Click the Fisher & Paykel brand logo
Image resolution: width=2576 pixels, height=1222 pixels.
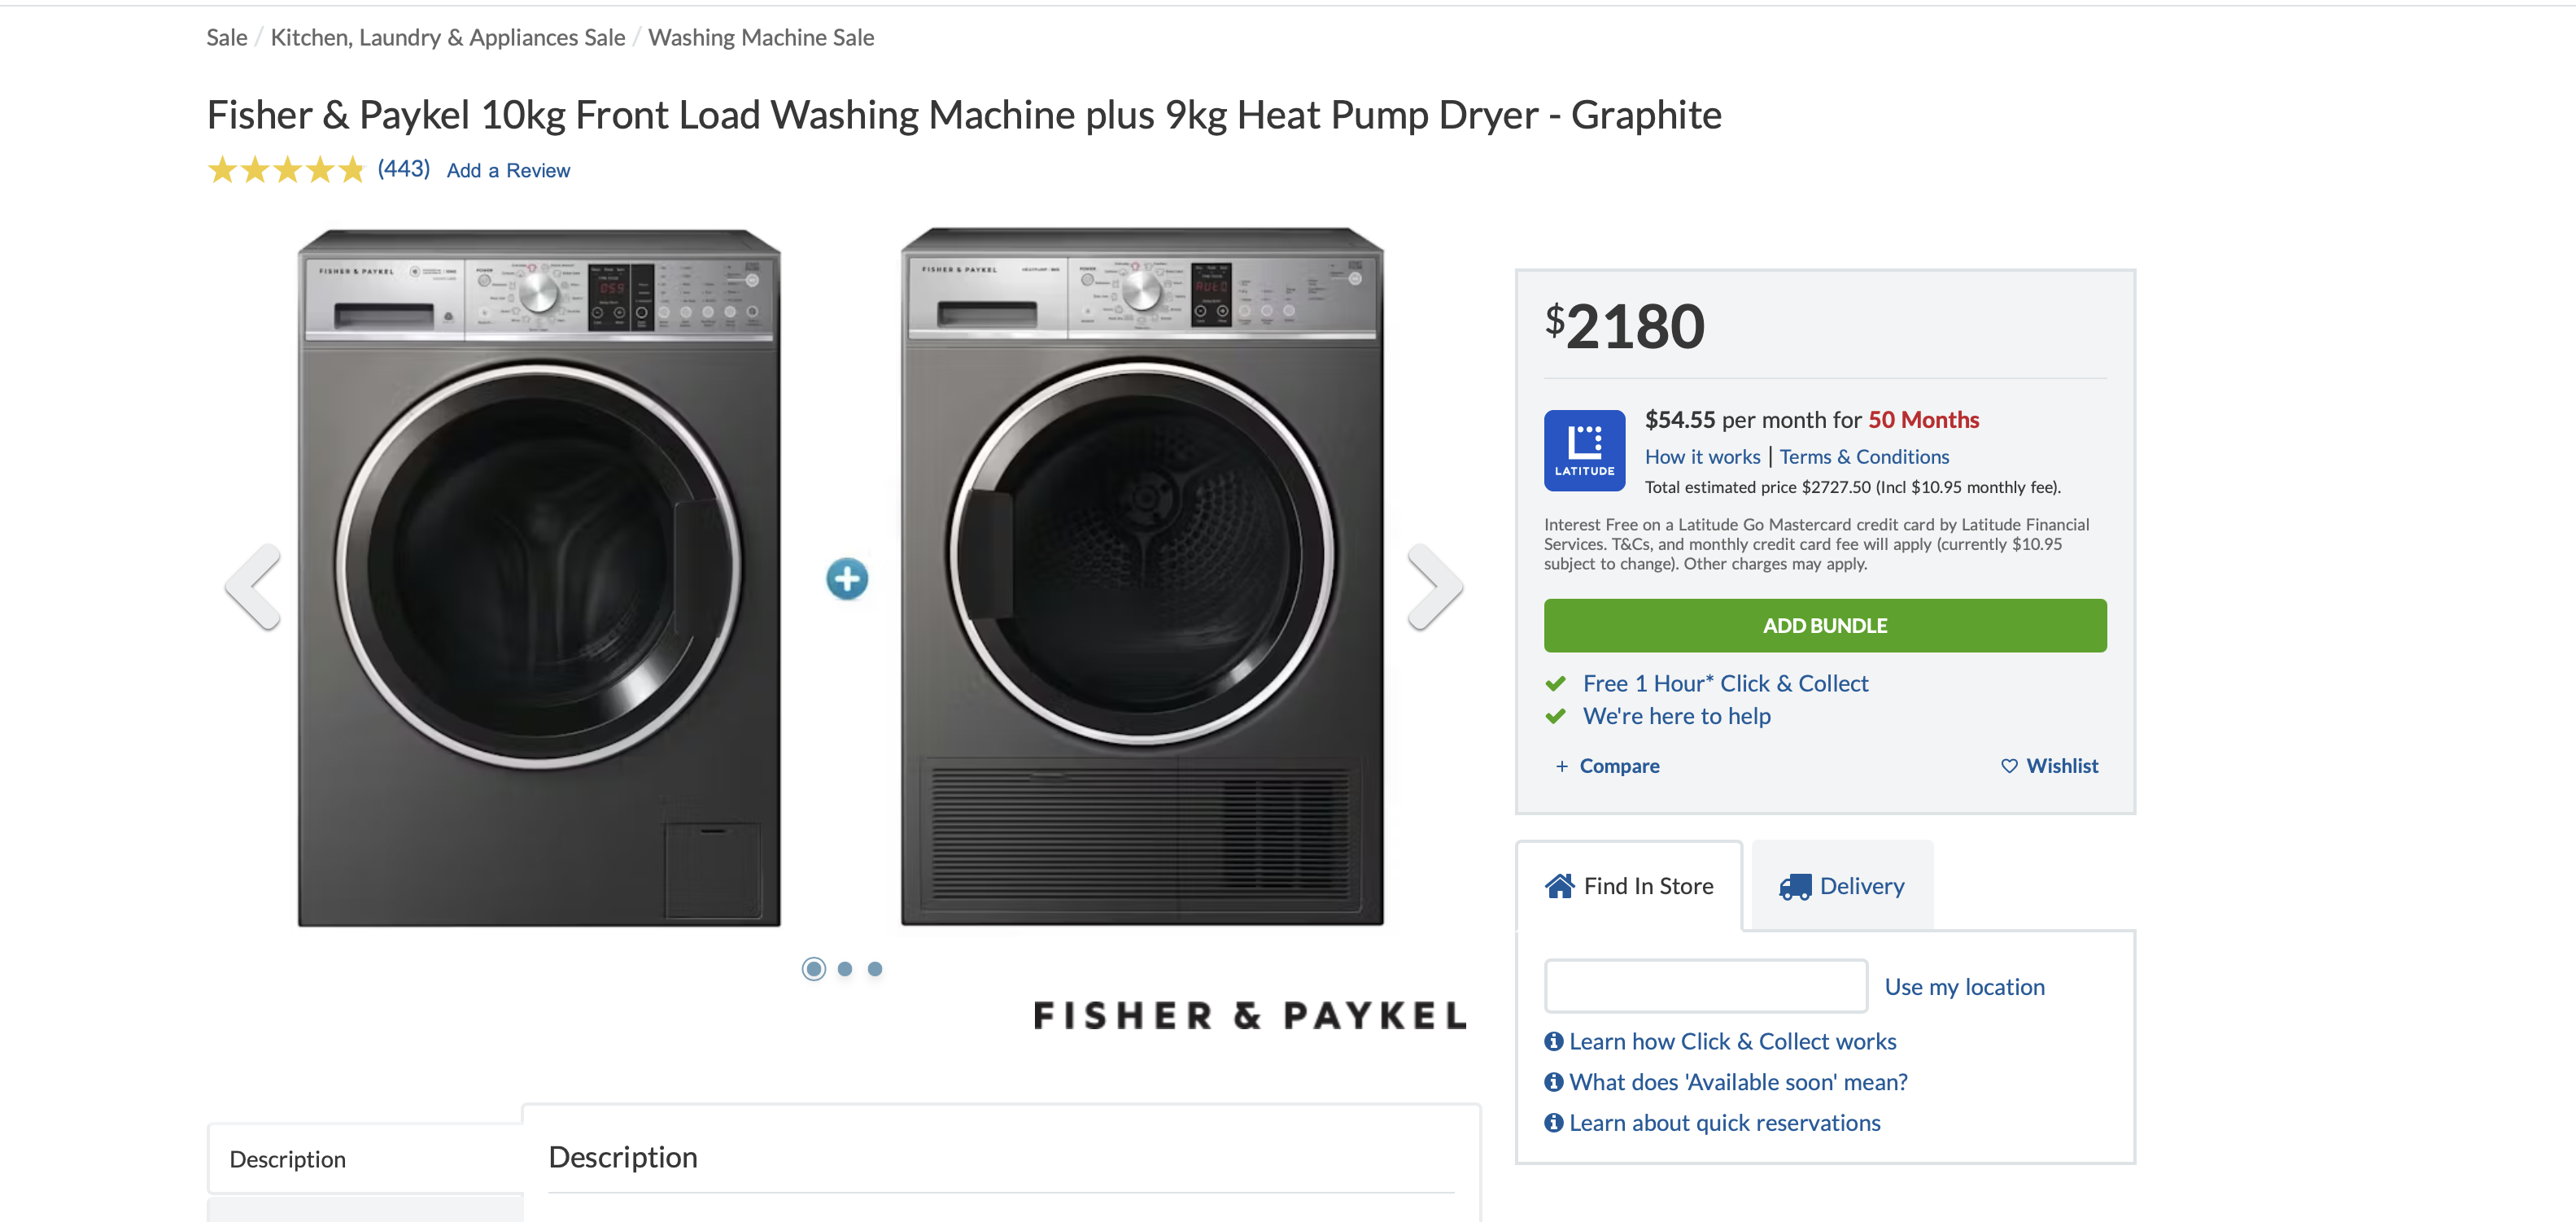1249,1016
